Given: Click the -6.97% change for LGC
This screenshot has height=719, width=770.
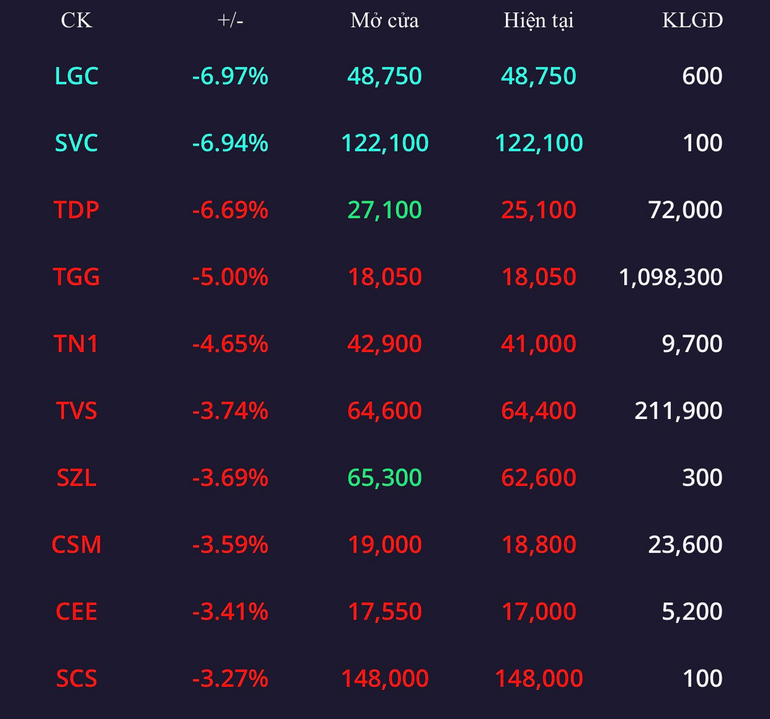Looking at the screenshot, I should click(230, 76).
